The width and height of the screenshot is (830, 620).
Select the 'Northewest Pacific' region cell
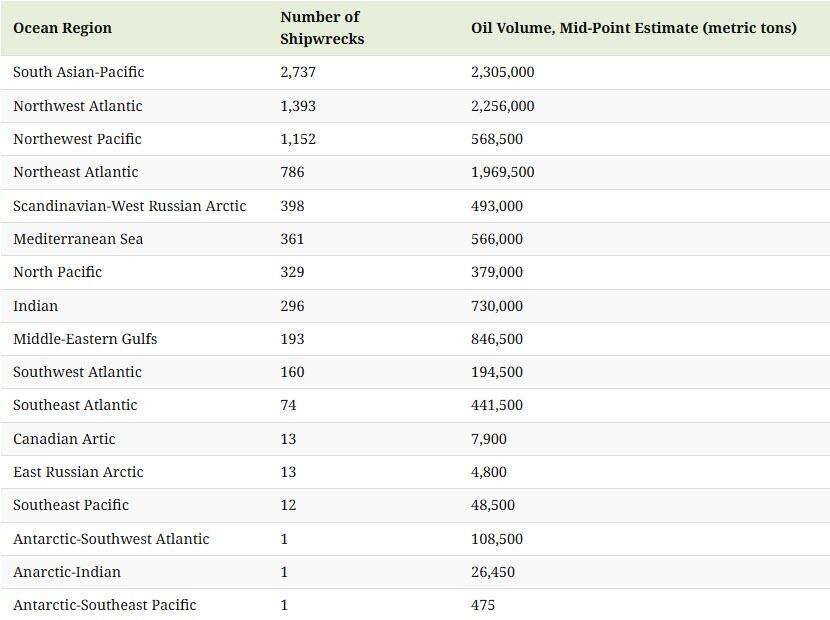pos(77,139)
